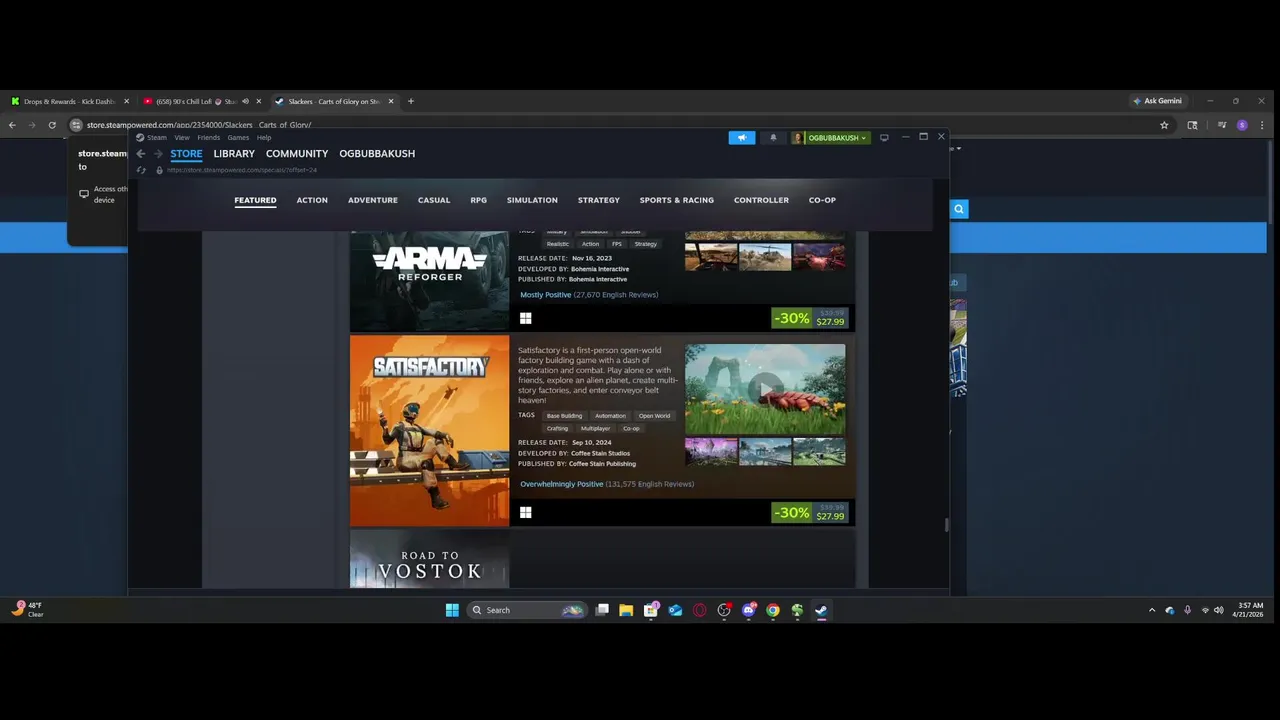1280x720 pixels.
Task: Open Steam announcements megaphone button
Action: tap(742, 138)
